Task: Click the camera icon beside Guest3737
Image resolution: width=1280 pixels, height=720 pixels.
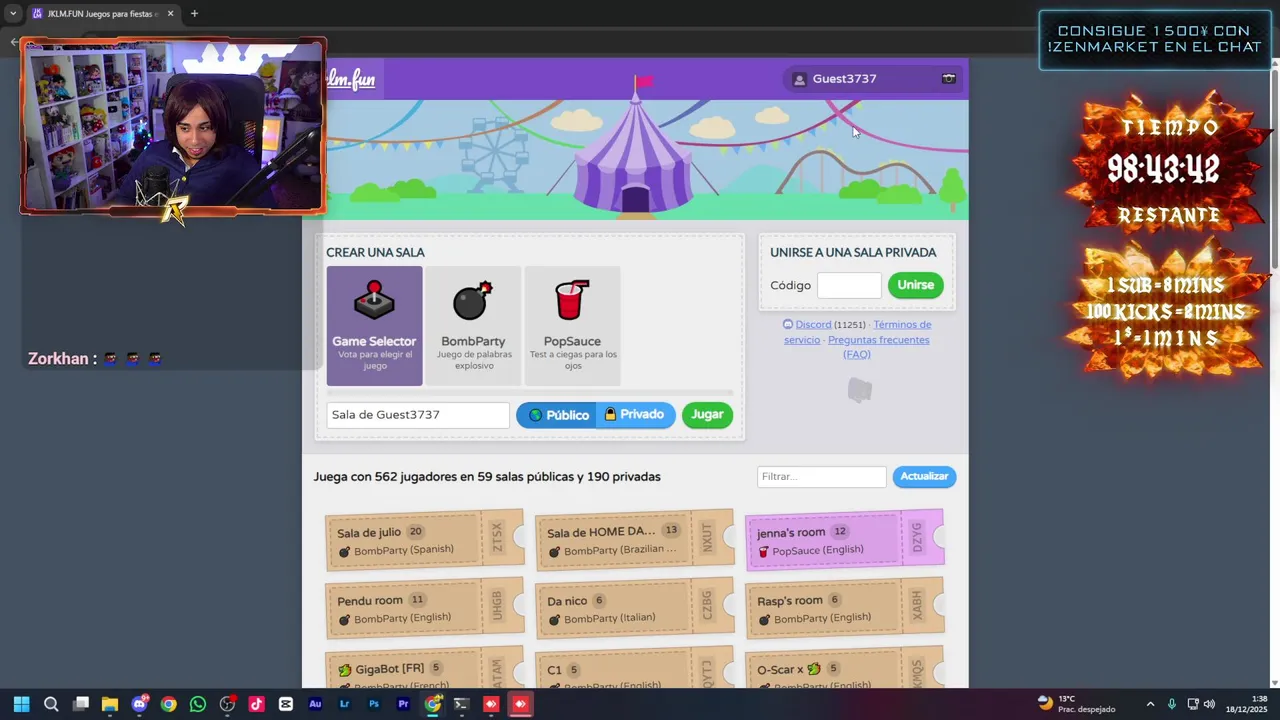Action: pos(948,79)
